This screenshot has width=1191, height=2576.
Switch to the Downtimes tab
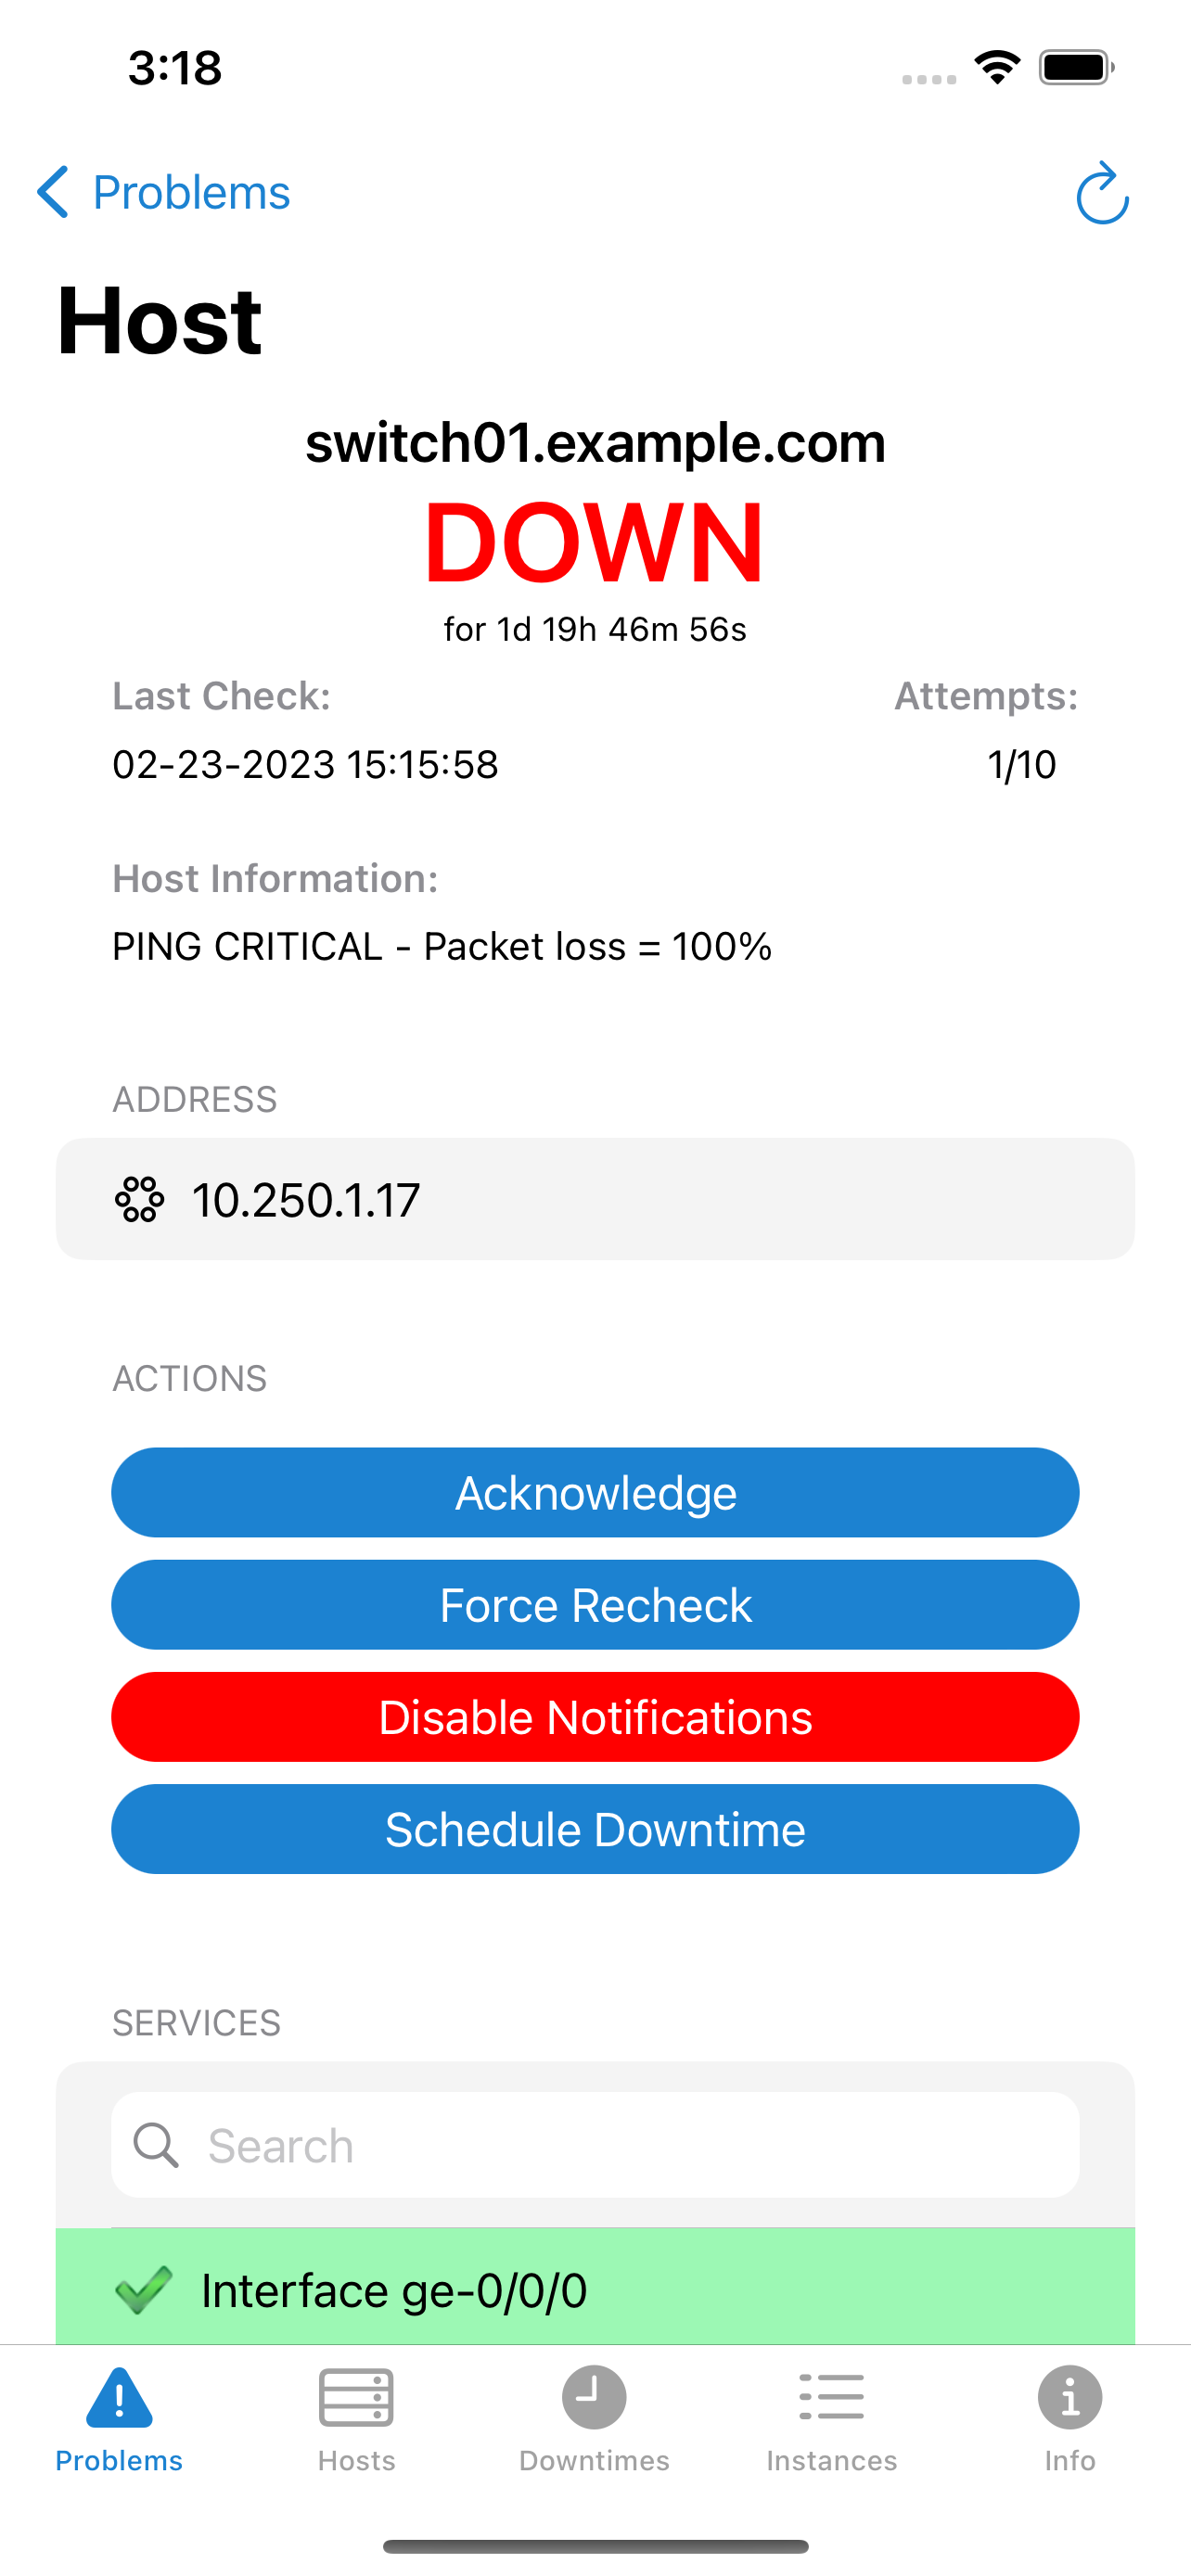594,2417
